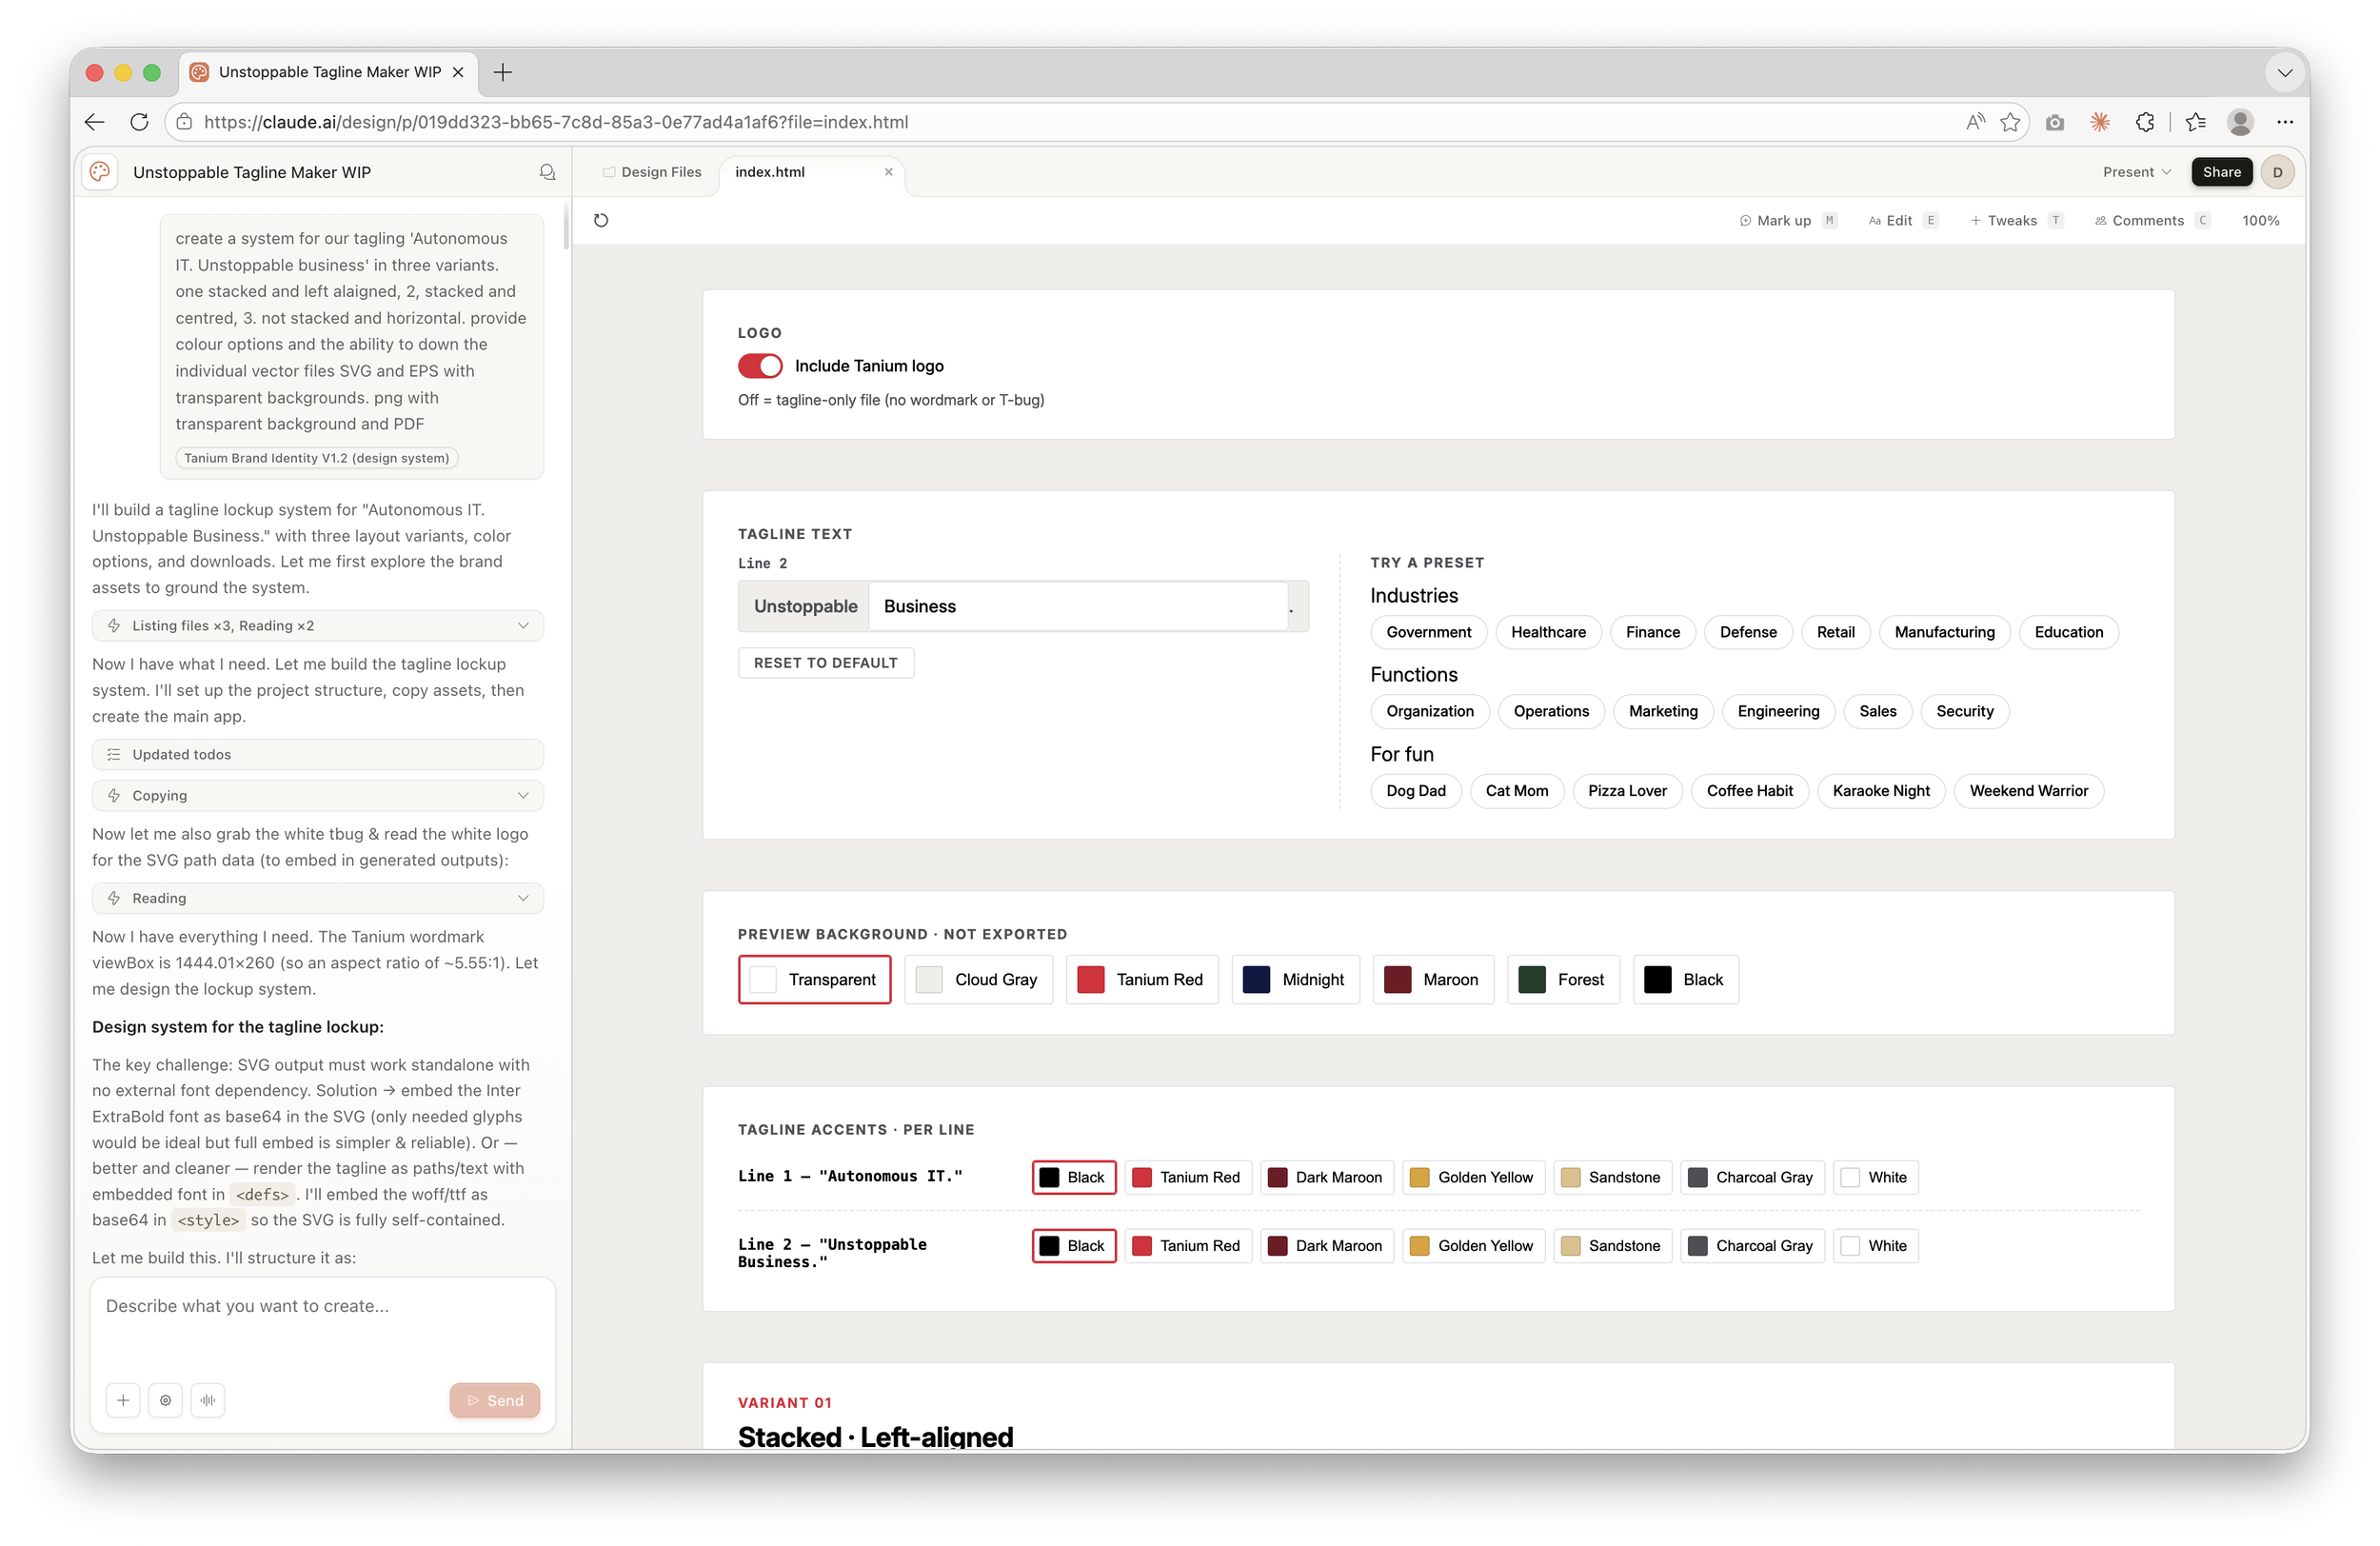This screenshot has width=2380, height=1546.
Task: Choose Charcoal Gray accent for Line 2
Action: coord(1752,1245)
